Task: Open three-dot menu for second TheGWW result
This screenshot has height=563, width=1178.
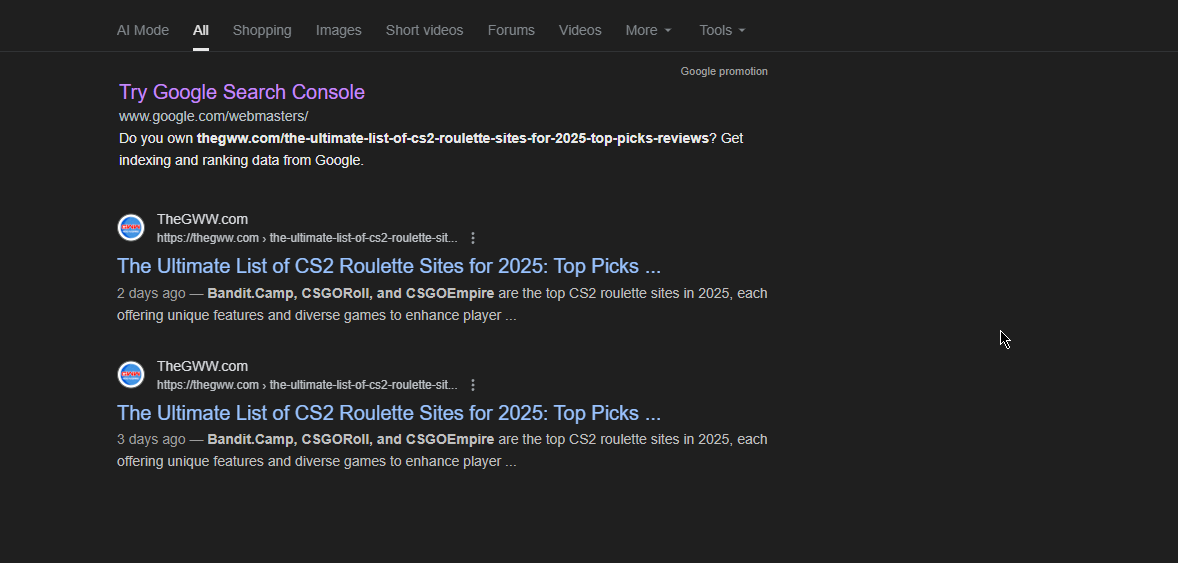Action: click(x=473, y=385)
